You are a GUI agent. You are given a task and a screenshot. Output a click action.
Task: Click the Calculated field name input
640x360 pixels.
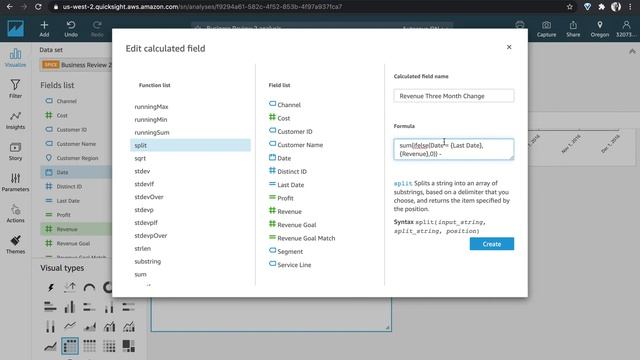coord(453,96)
